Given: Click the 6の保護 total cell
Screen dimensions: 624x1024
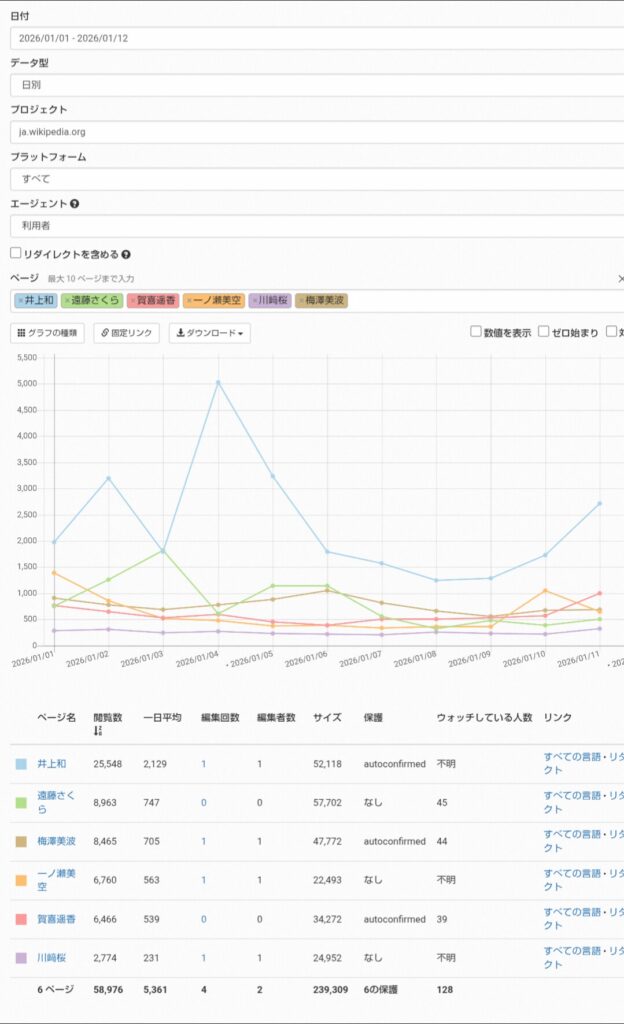Looking at the screenshot, I should (x=381, y=989).
